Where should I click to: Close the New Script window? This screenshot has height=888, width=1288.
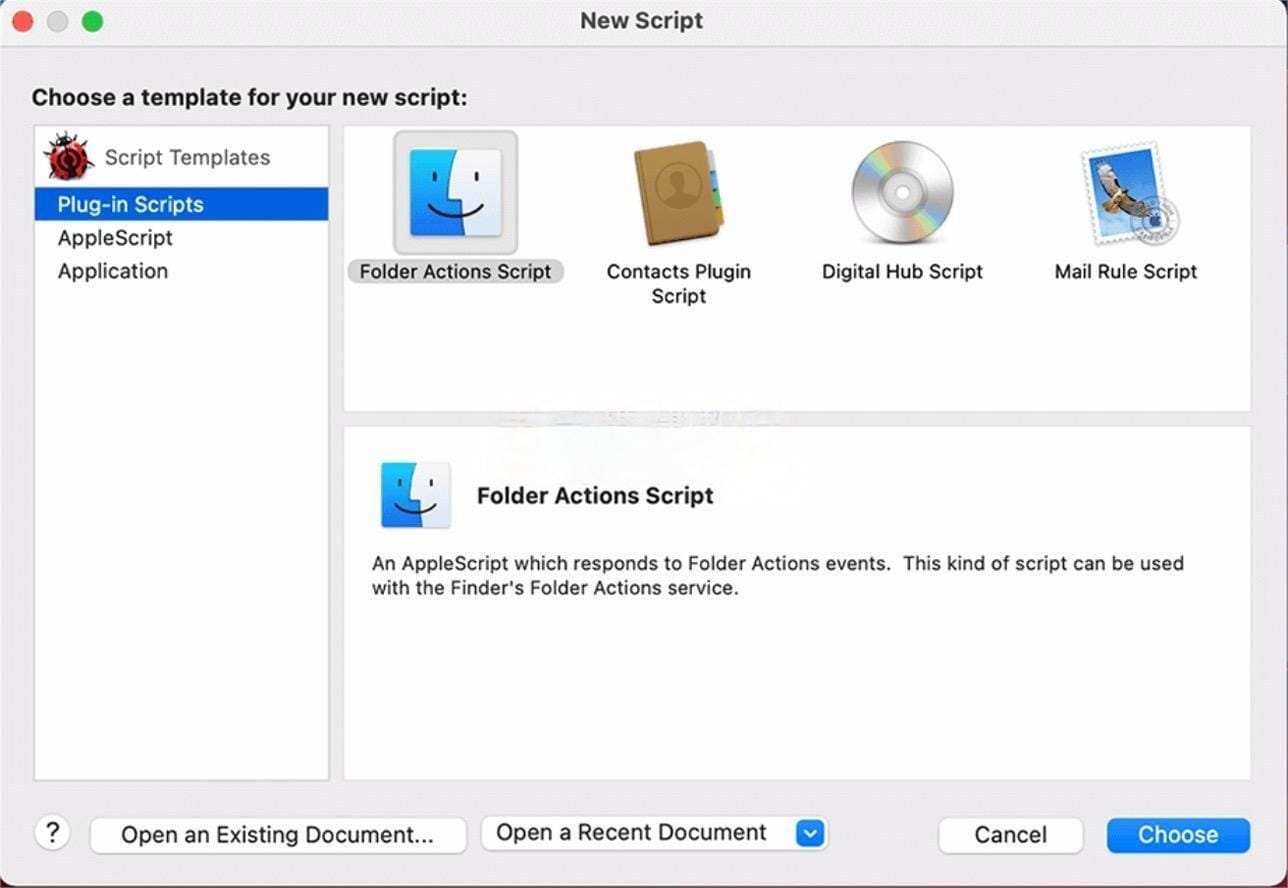[x=22, y=21]
